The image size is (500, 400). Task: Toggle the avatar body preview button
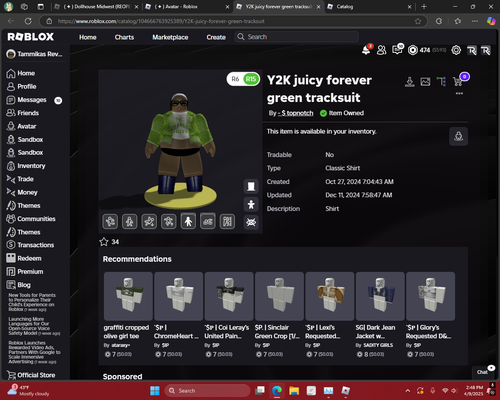pos(251,204)
